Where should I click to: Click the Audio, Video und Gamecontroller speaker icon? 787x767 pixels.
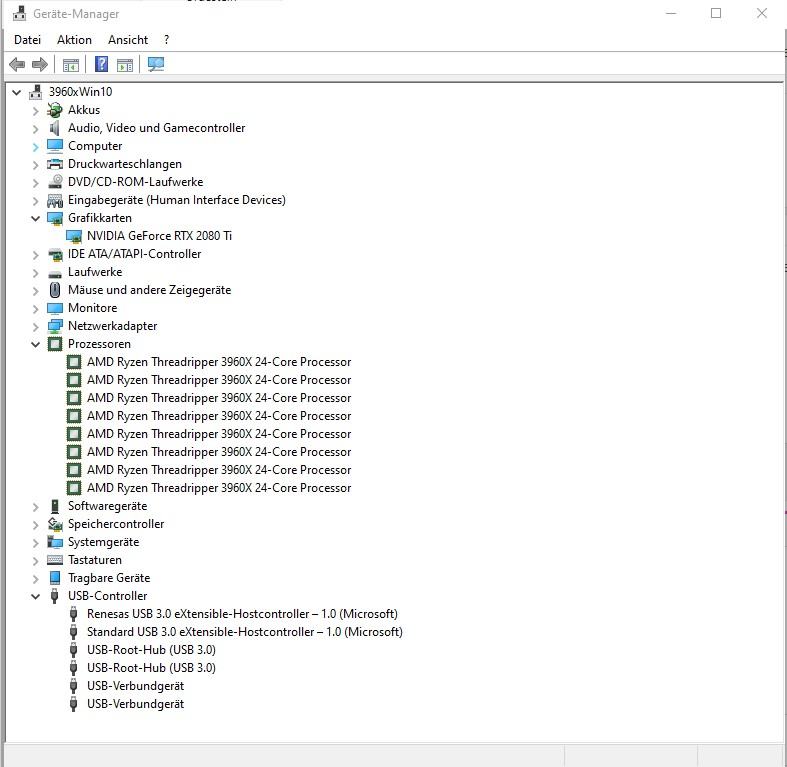pos(55,128)
